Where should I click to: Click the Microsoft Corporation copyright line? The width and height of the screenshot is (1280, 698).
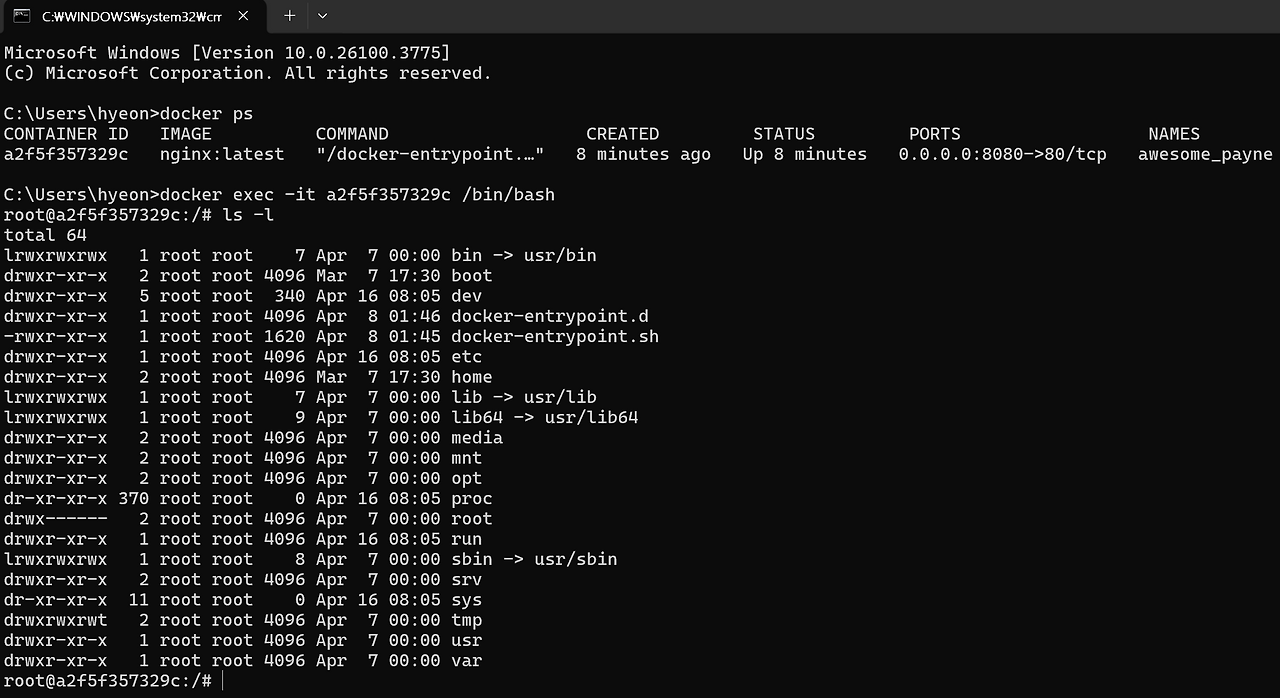click(x=248, y=73)
